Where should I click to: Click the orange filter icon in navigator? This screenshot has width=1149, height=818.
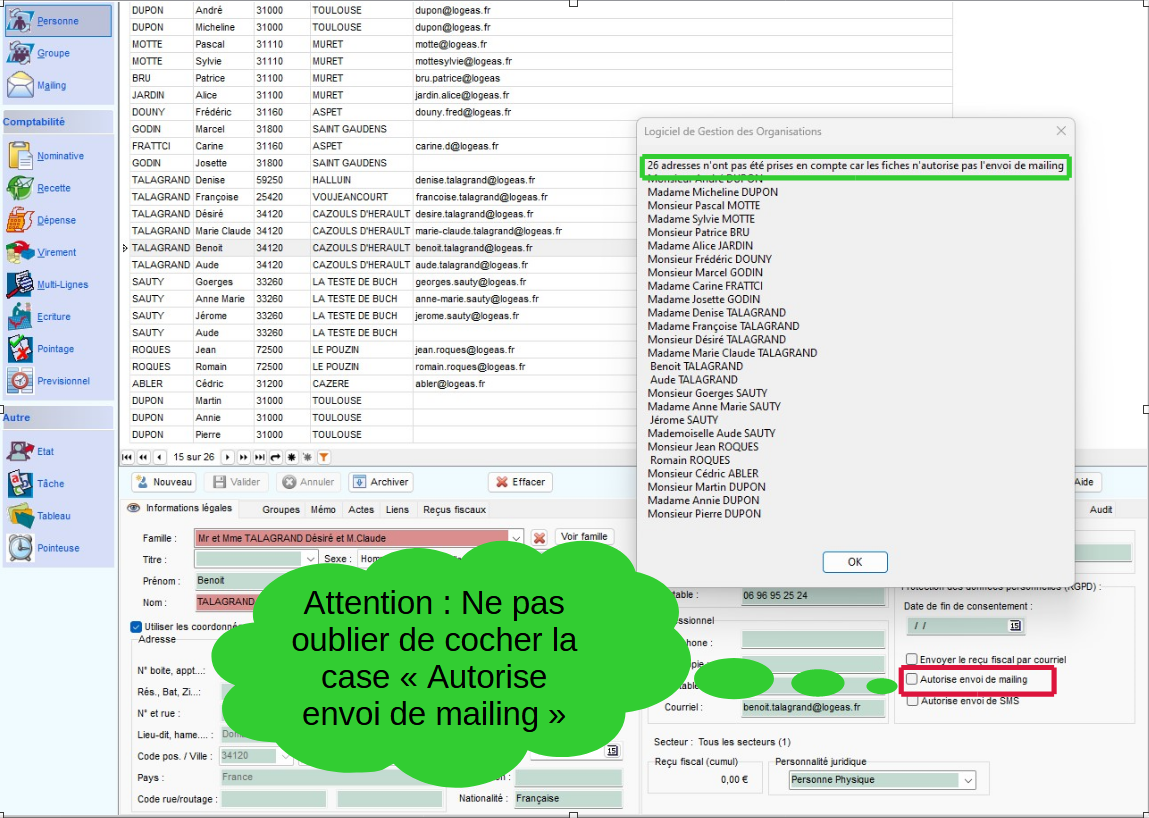323,457
